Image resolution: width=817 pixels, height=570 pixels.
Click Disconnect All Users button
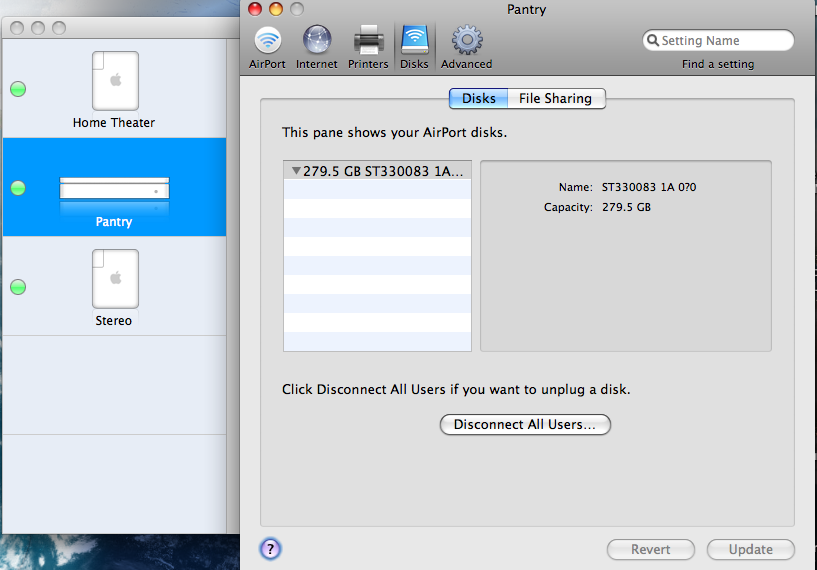[x=525, y=424]
